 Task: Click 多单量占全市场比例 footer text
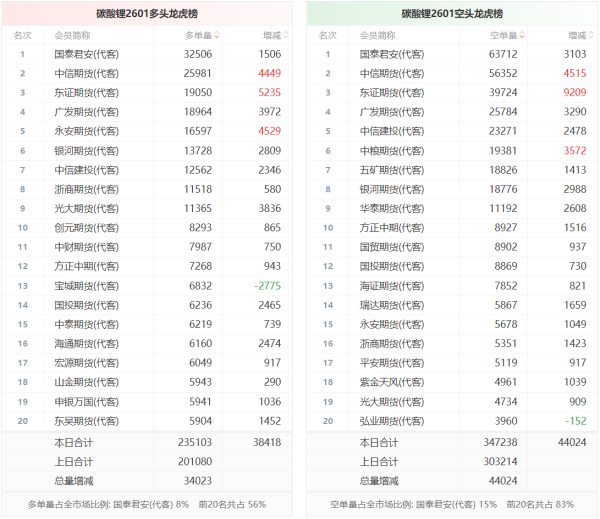147,505
